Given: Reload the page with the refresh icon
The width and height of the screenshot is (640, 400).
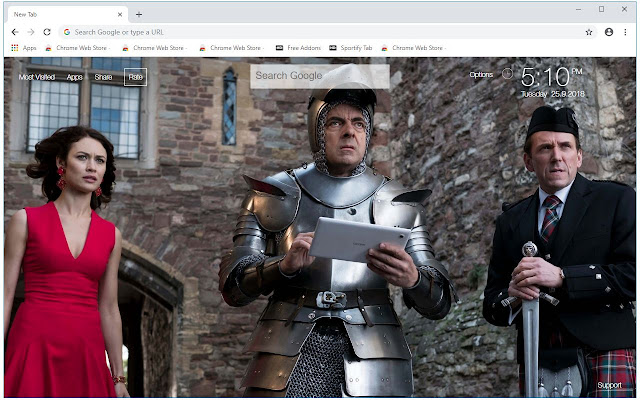Looking at the screenshot, I should (x=47, y=32).
